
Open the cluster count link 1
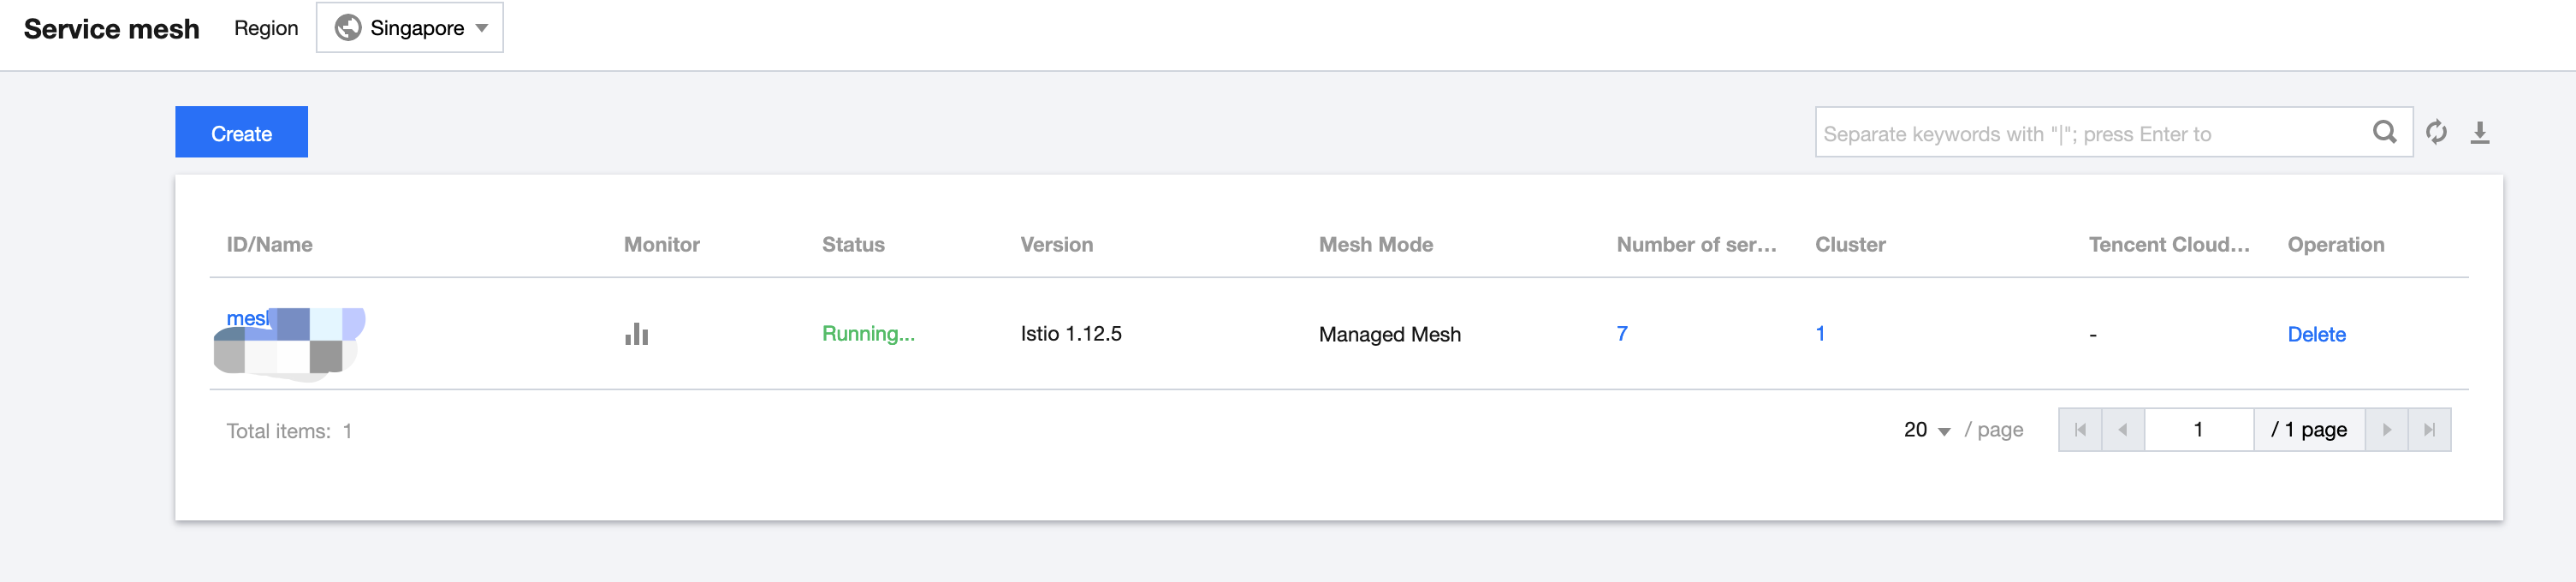(x=1820, y=334)
